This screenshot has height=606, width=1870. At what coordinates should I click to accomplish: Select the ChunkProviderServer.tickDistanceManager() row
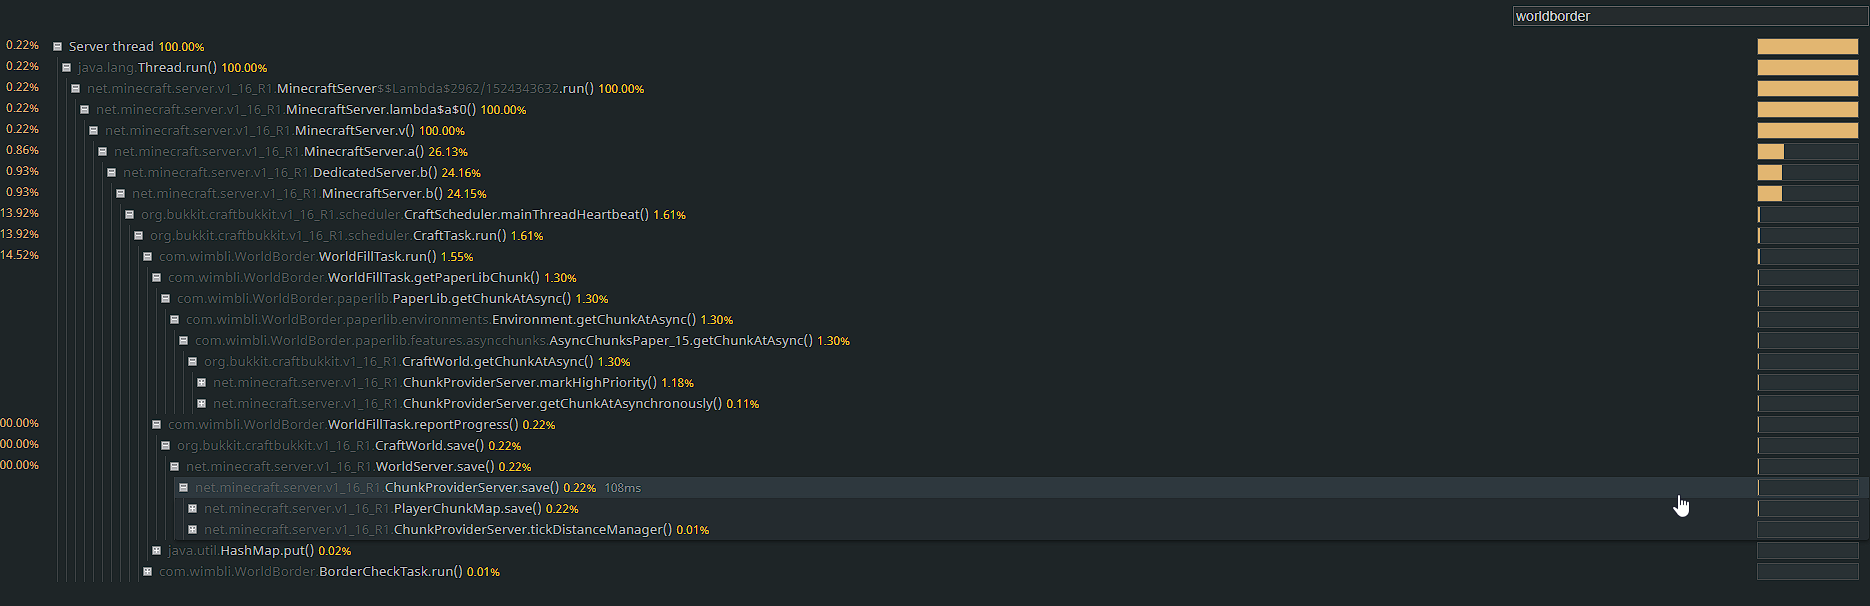coord(532,530)
